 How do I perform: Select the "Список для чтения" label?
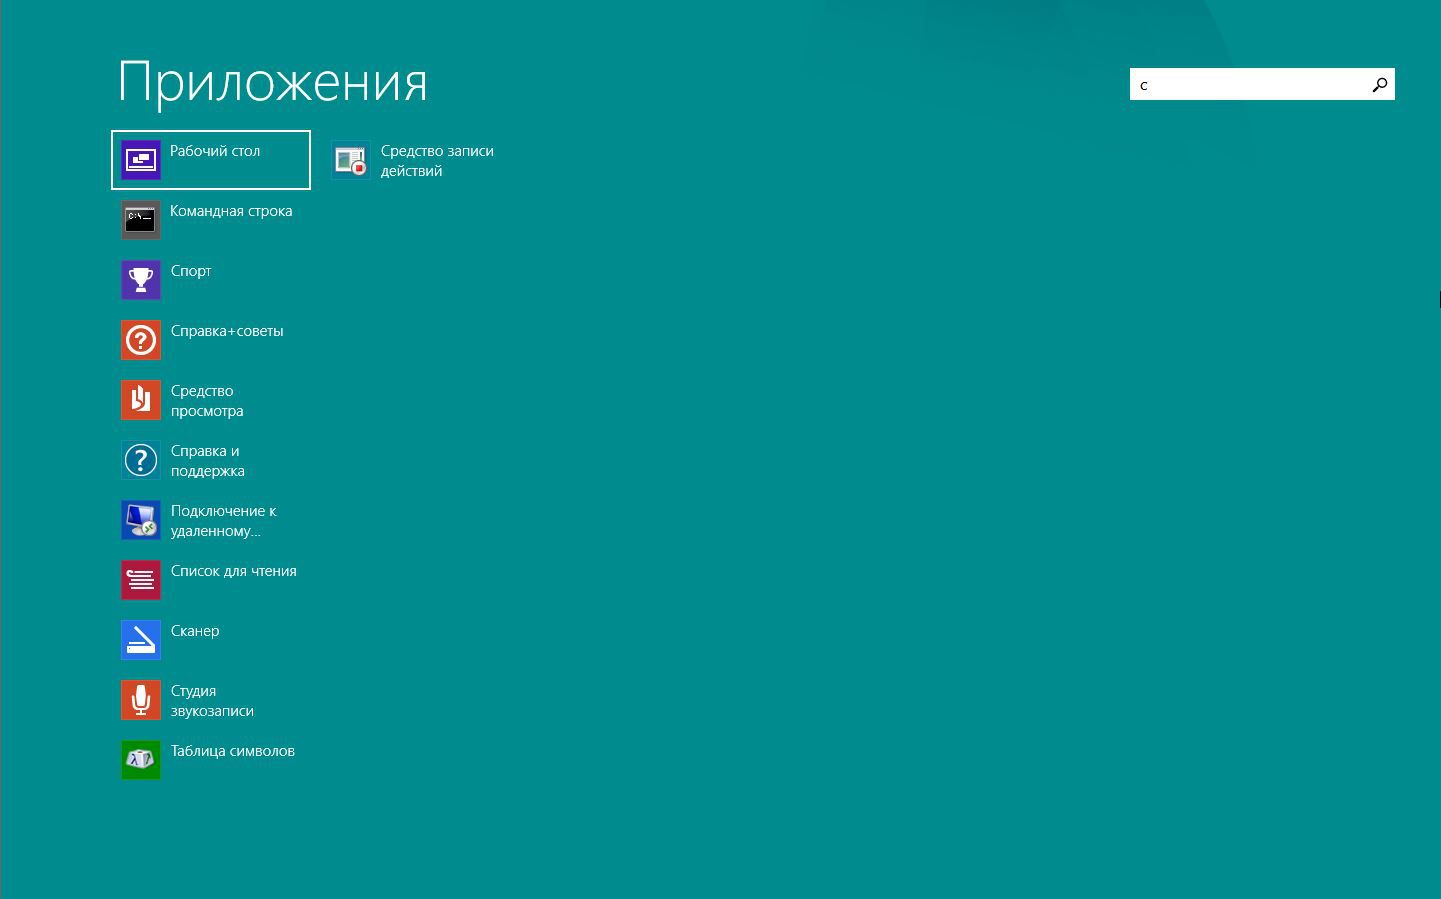[x=234, y=571]
